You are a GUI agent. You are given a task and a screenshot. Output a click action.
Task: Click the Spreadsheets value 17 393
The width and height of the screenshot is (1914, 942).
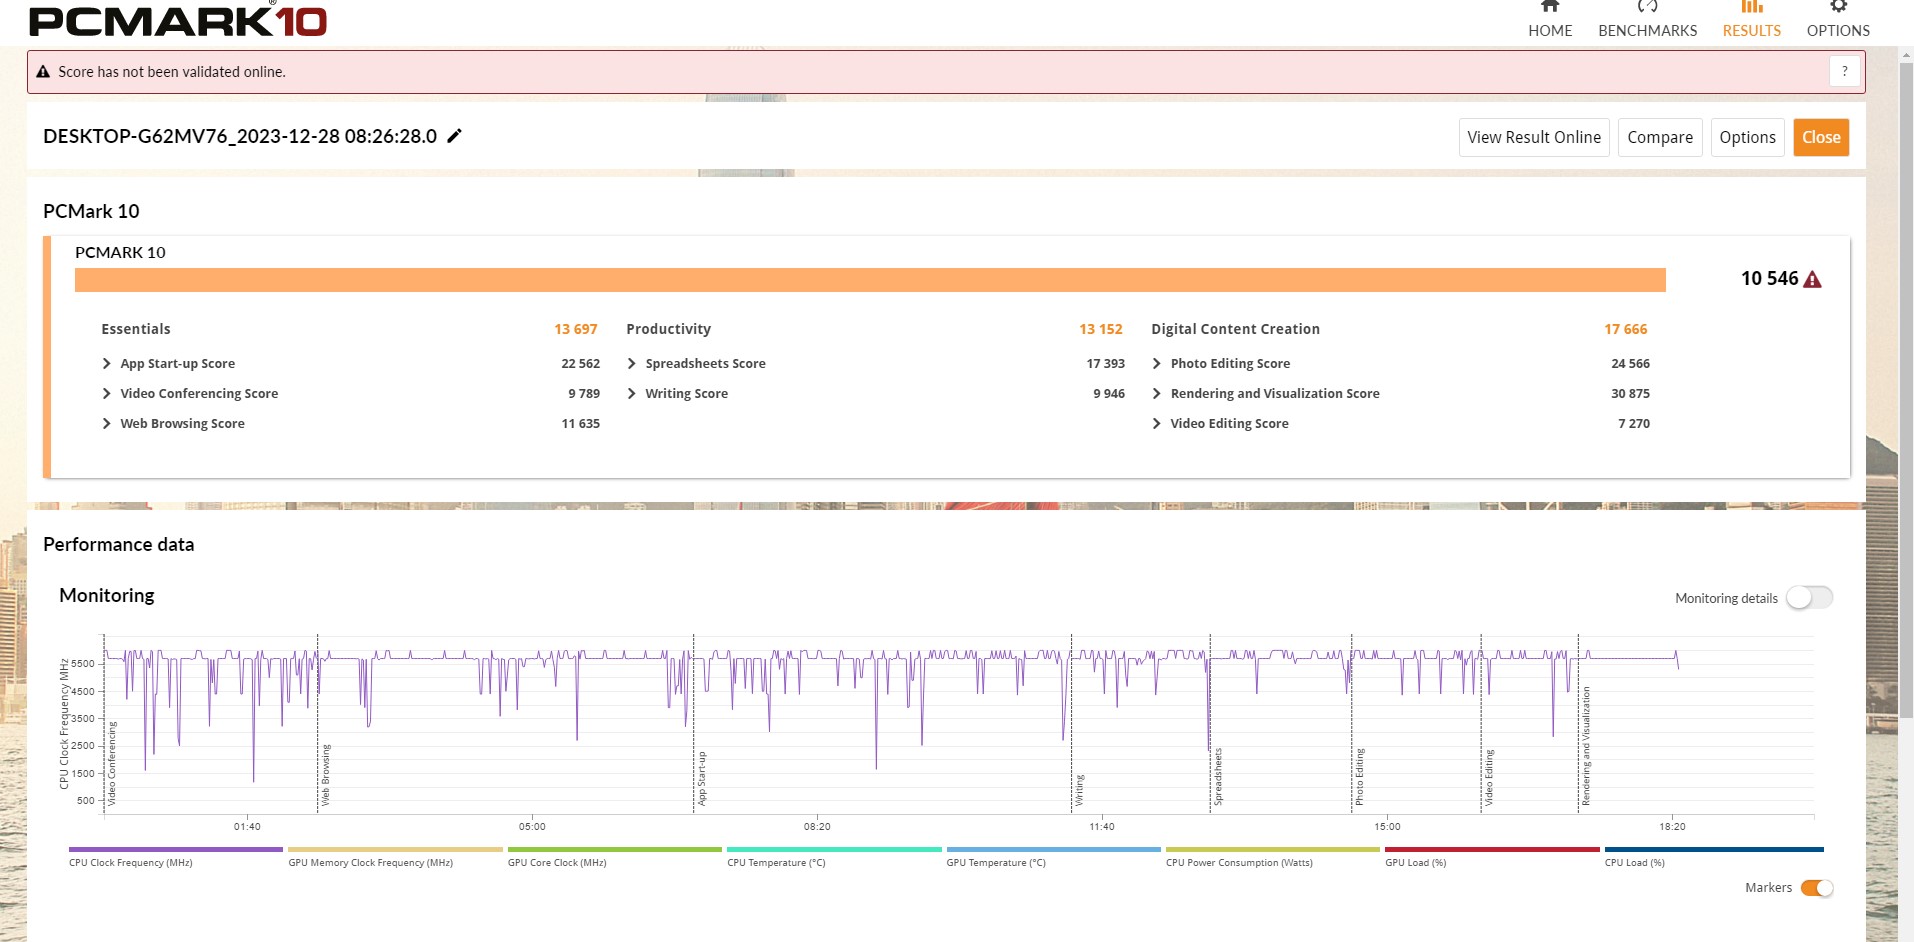(x=1105, y=364)
